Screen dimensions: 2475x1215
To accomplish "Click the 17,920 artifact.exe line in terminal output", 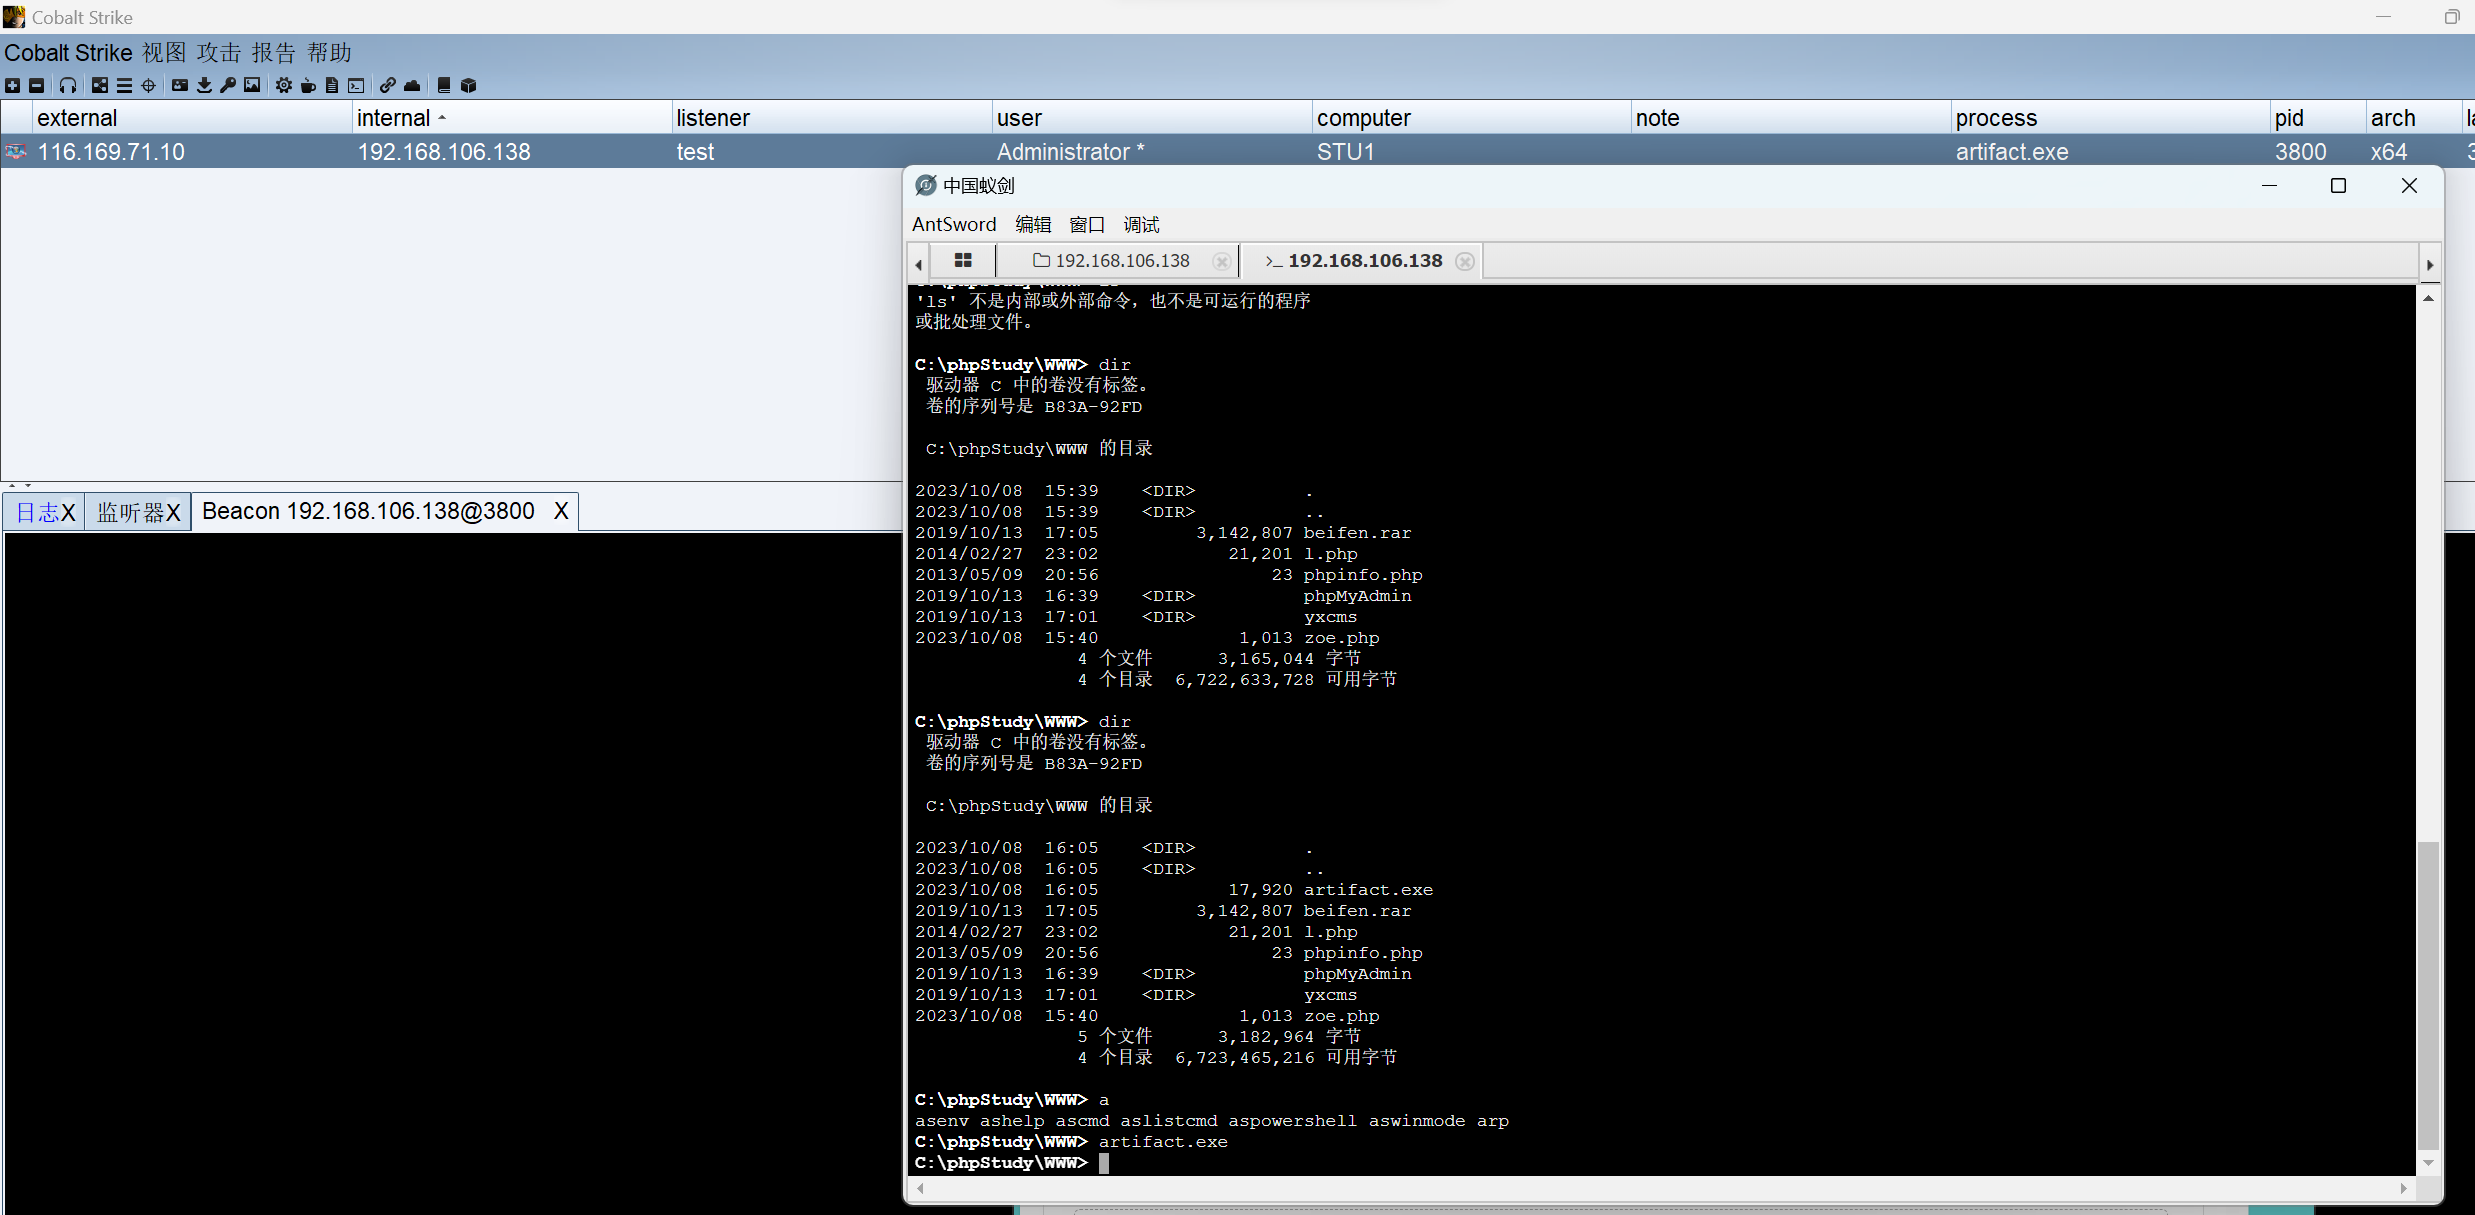I will tap(1174, 890).
